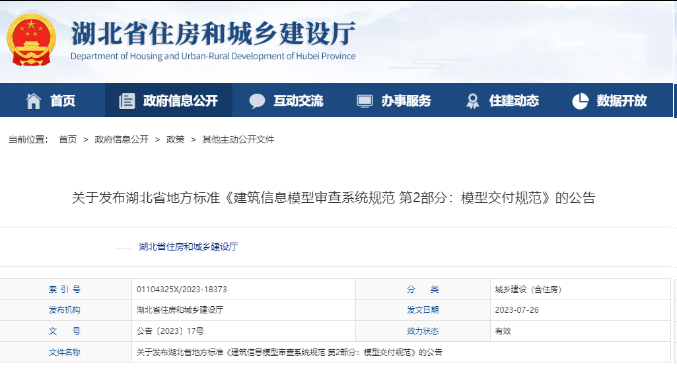Image resolution: width=677 pixels, height=382 pixels.
Task: Click the 索引号 label cell
Action: coord(65,289)
